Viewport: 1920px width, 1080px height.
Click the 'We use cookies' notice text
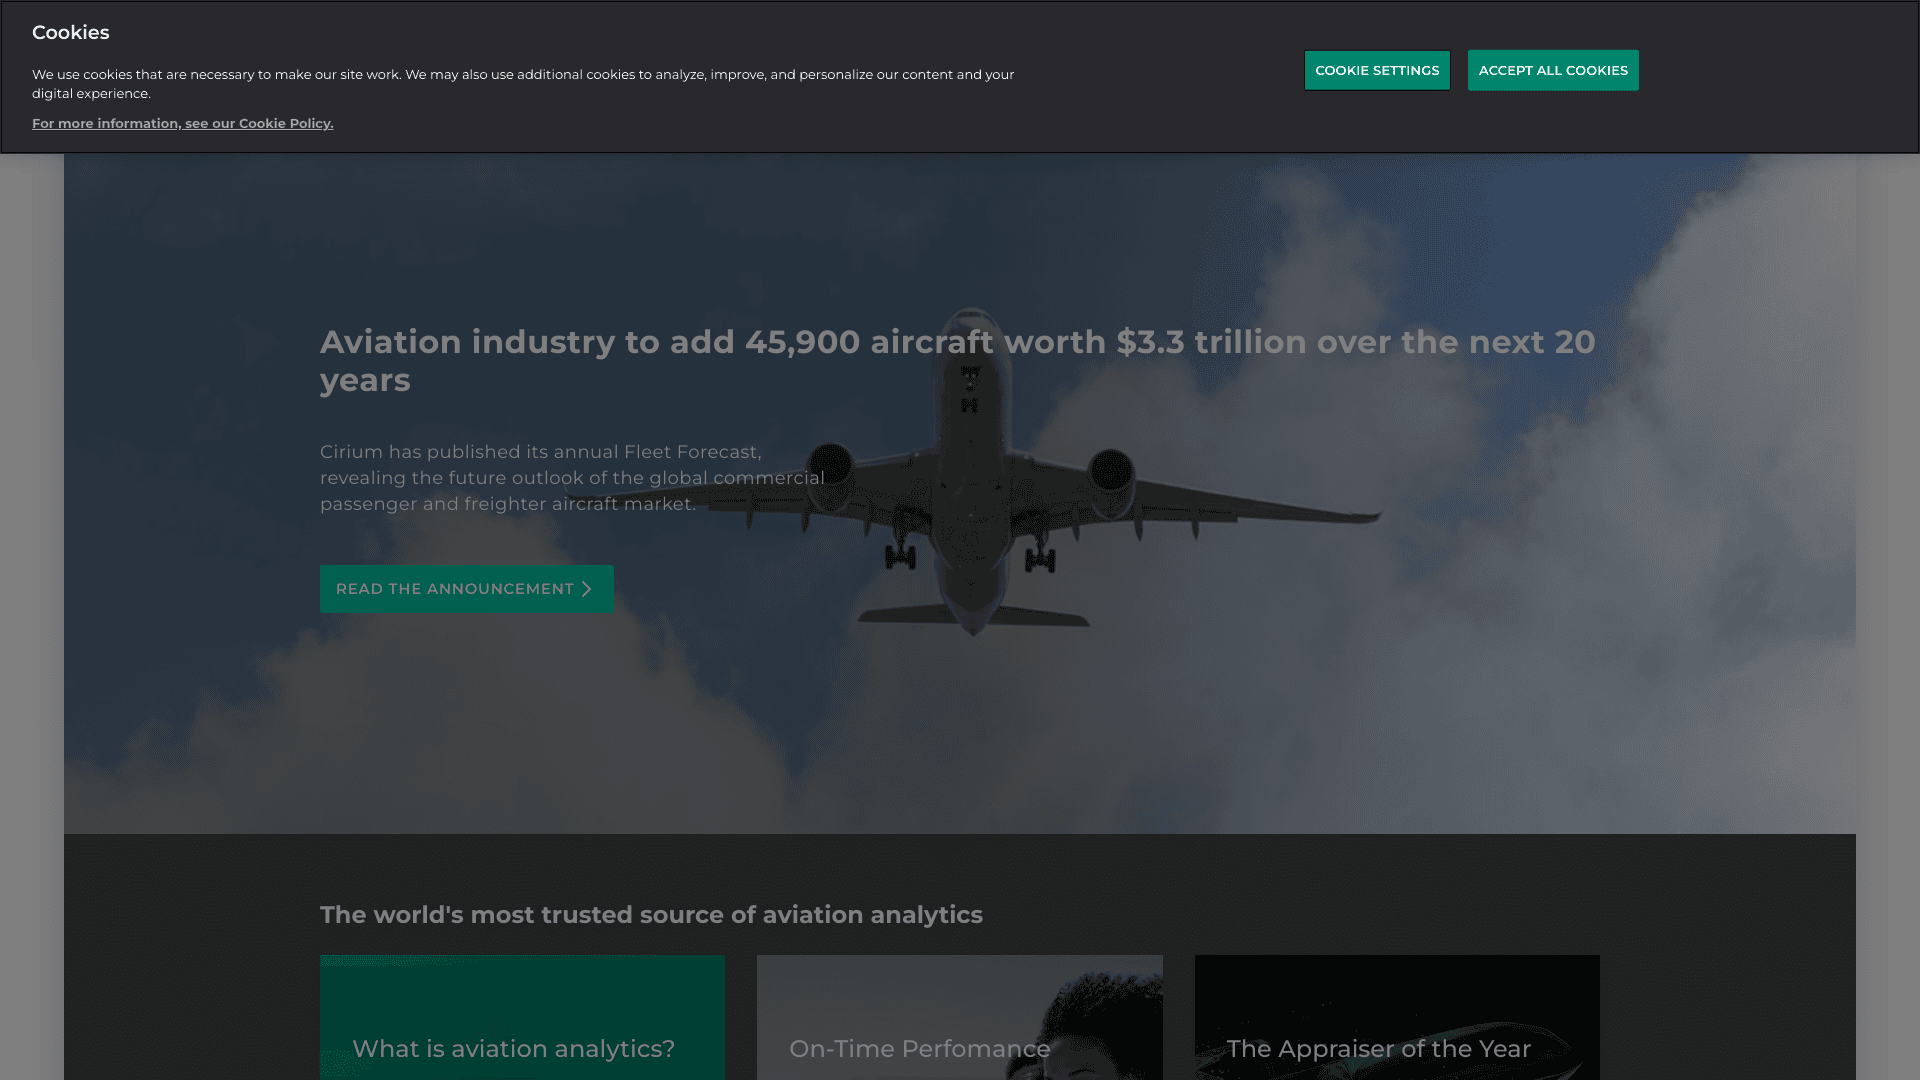point(523,84)
